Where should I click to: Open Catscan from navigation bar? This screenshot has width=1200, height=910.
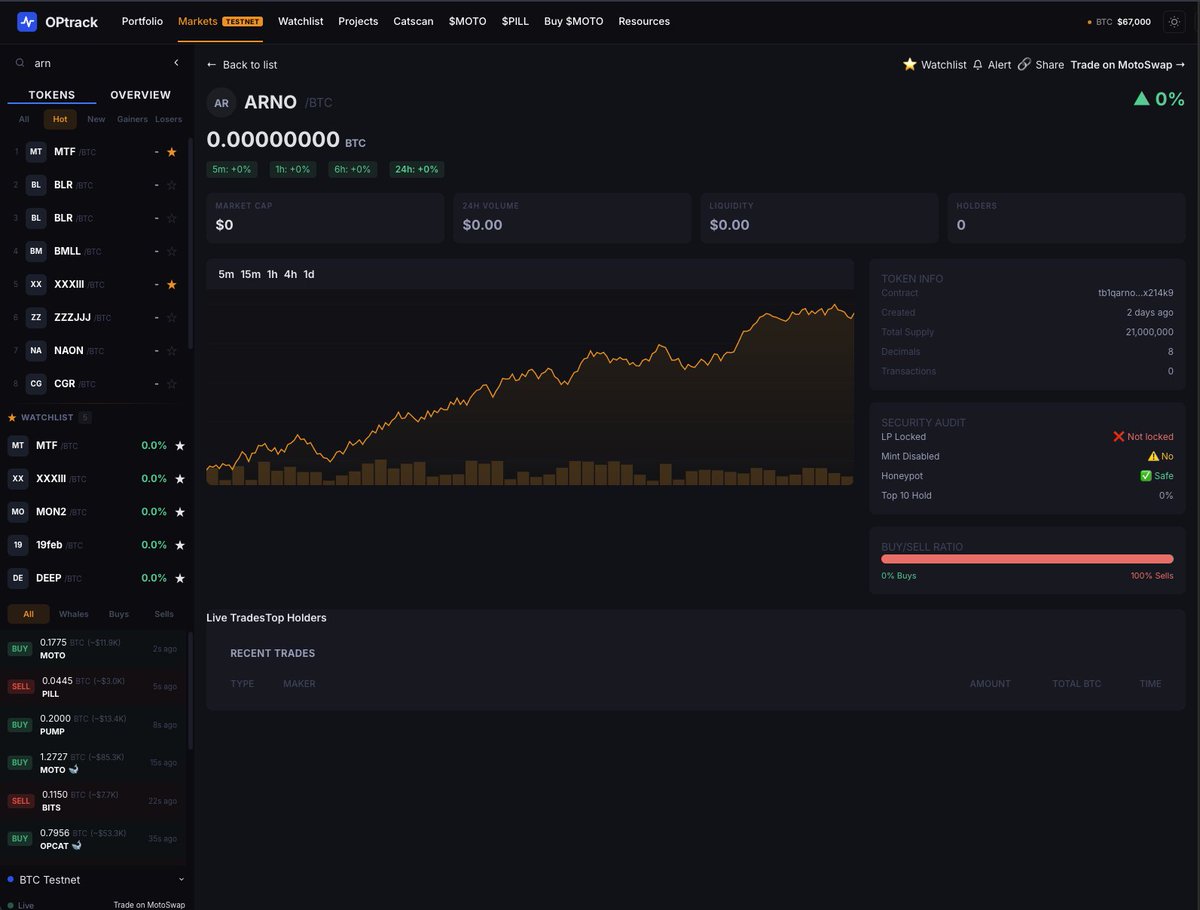point(413,21)
